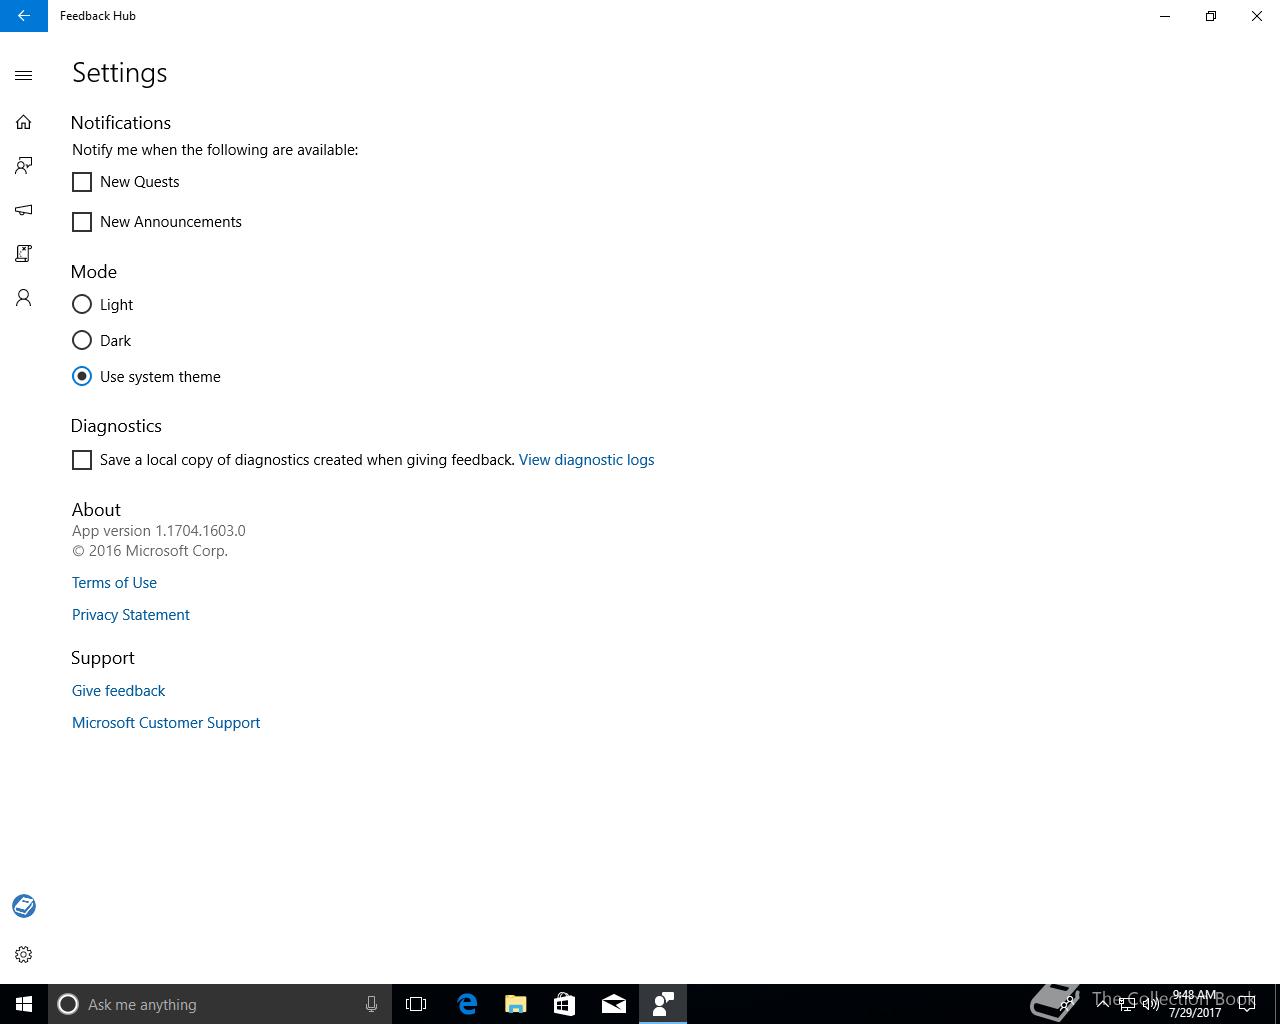This screenshot has height=1024, width=1280.
Task: Click the taskbar clock and date
Action: pyautogui.click(x=1195, y=1004)
